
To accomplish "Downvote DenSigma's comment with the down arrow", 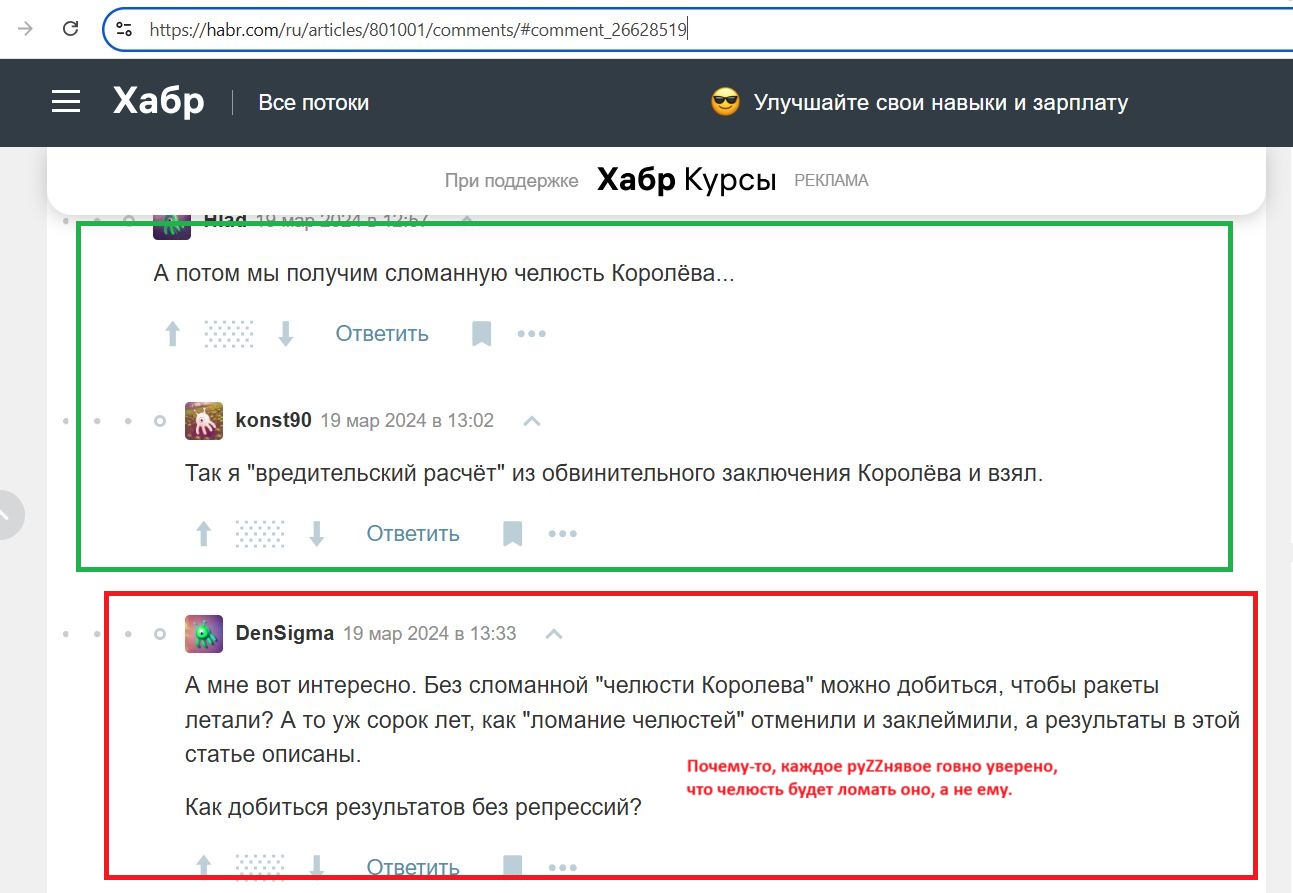I will coord(318,866).
